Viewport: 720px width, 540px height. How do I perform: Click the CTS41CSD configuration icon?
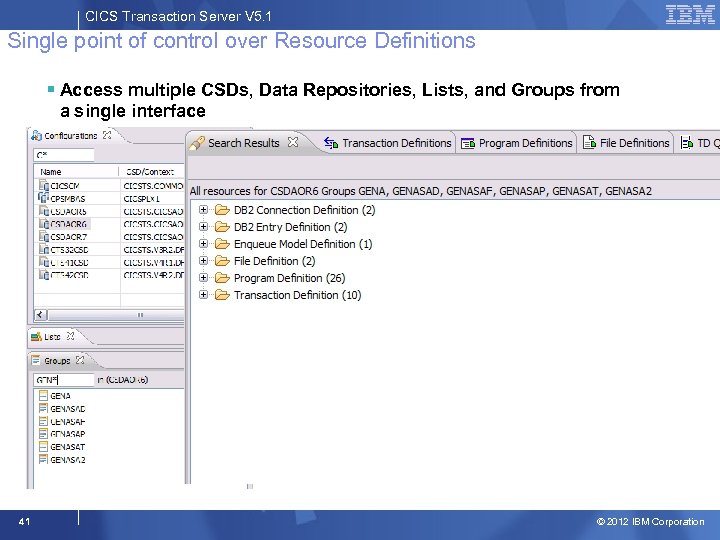pos(44,263)
